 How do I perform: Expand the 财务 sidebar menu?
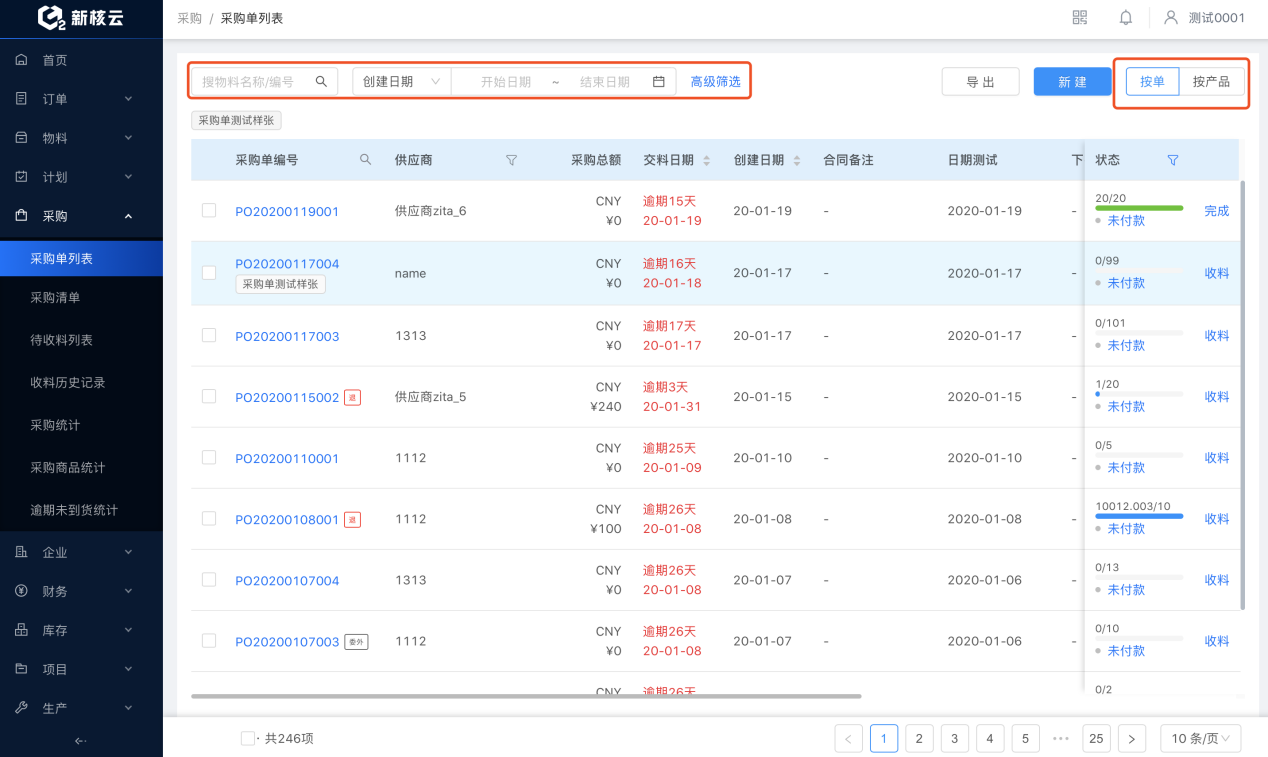[x=128, y=591]
